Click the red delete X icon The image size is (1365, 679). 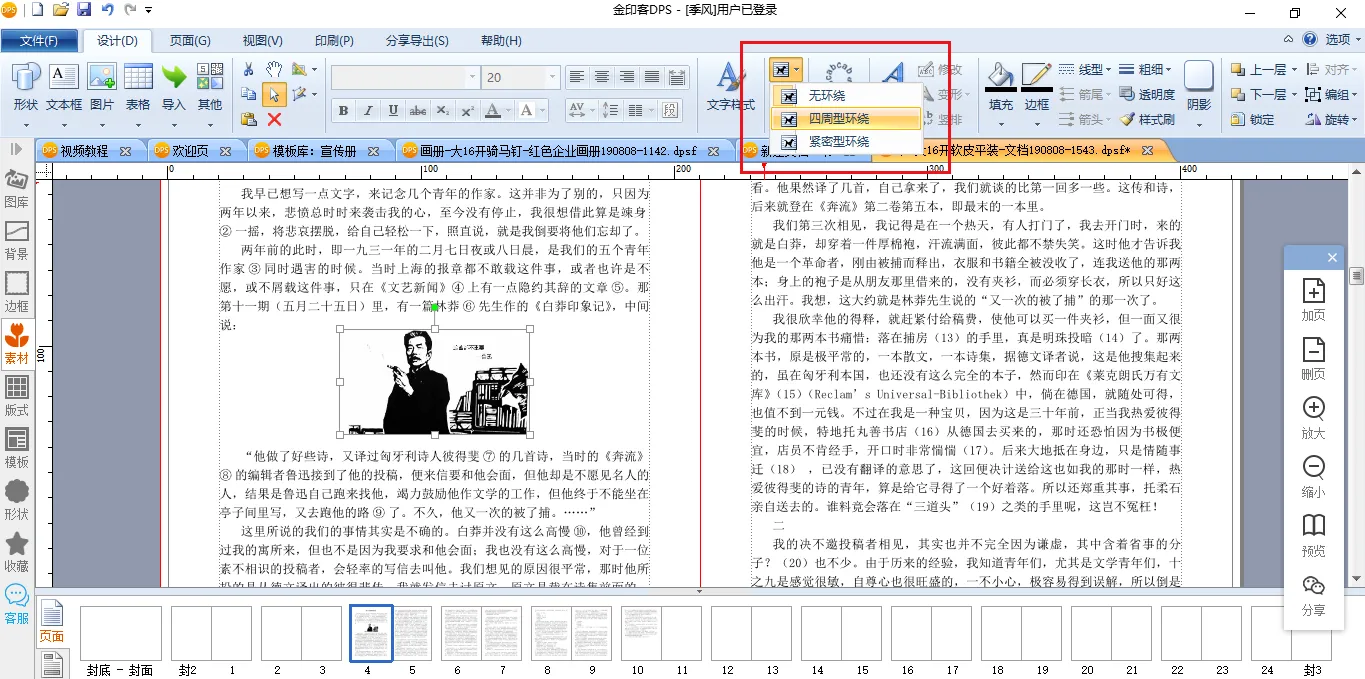pos(274,119)
